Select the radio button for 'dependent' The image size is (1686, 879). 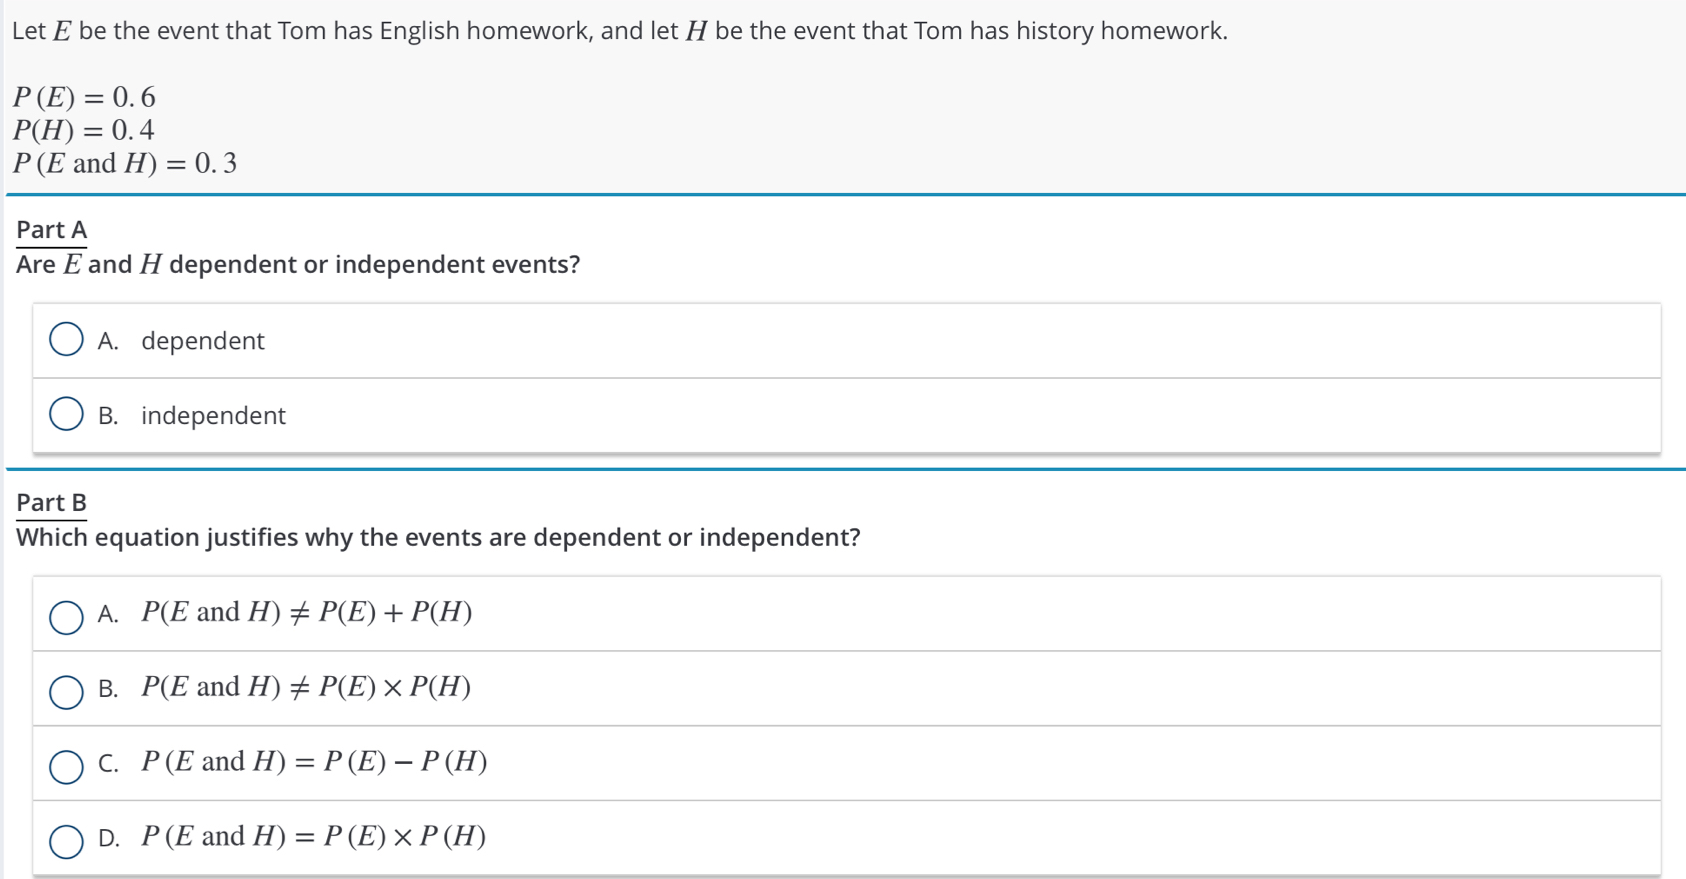point(66,339)
